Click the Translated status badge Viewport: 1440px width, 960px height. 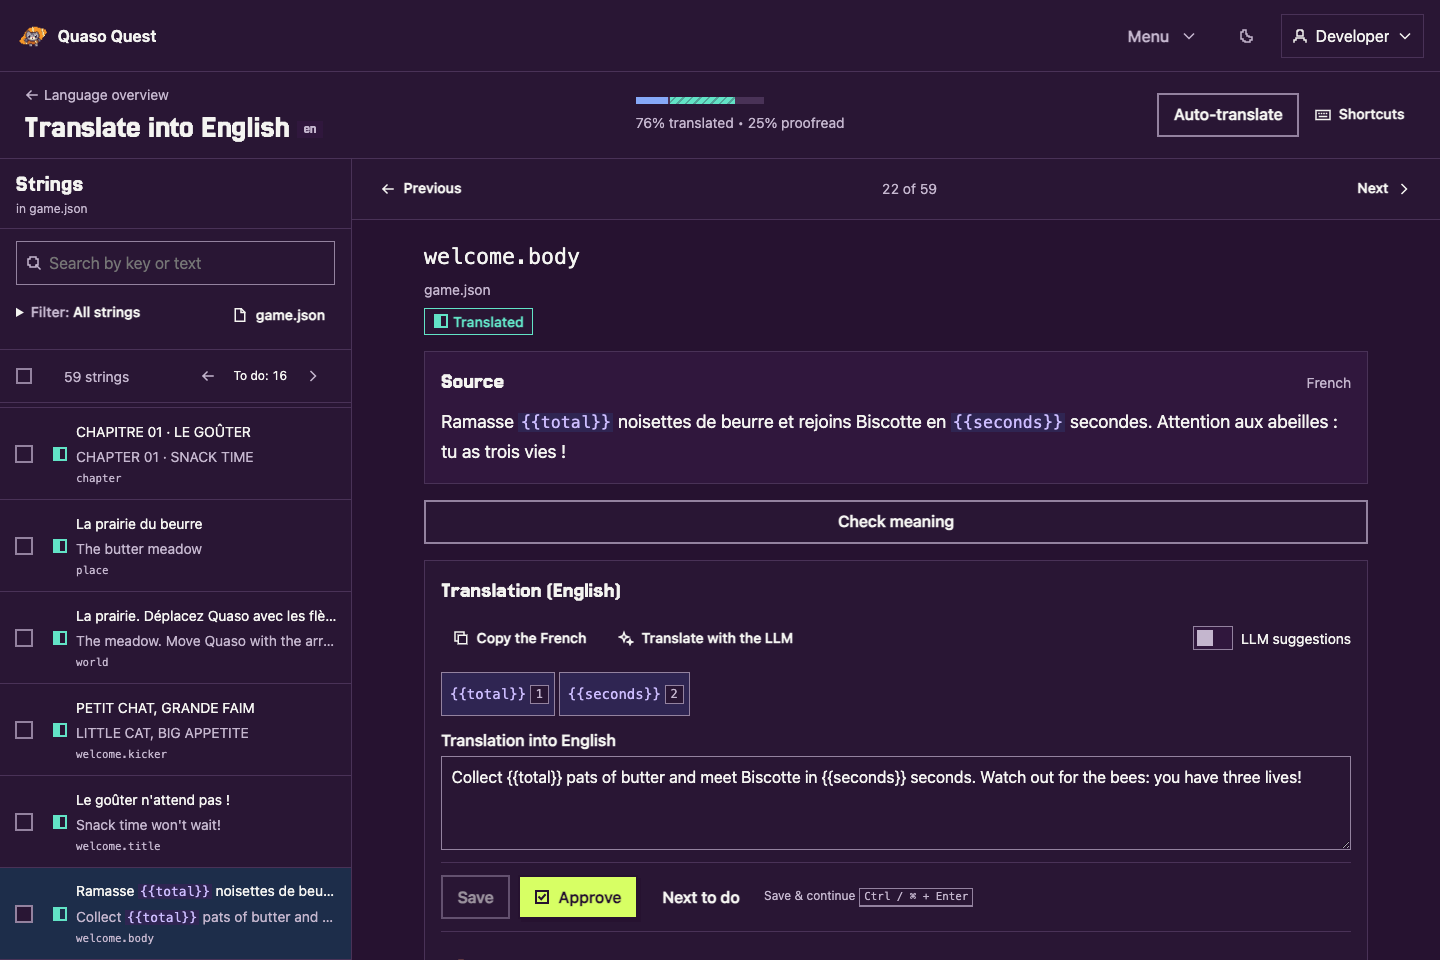point(478,321)
